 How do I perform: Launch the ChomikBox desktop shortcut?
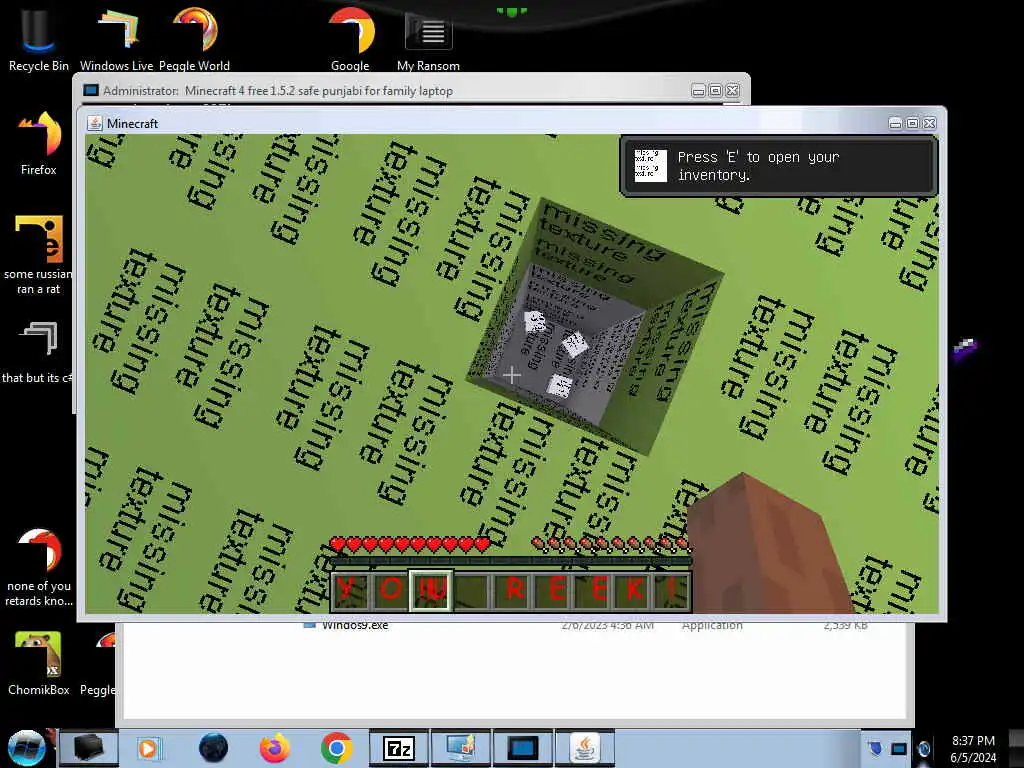[39, 663]
